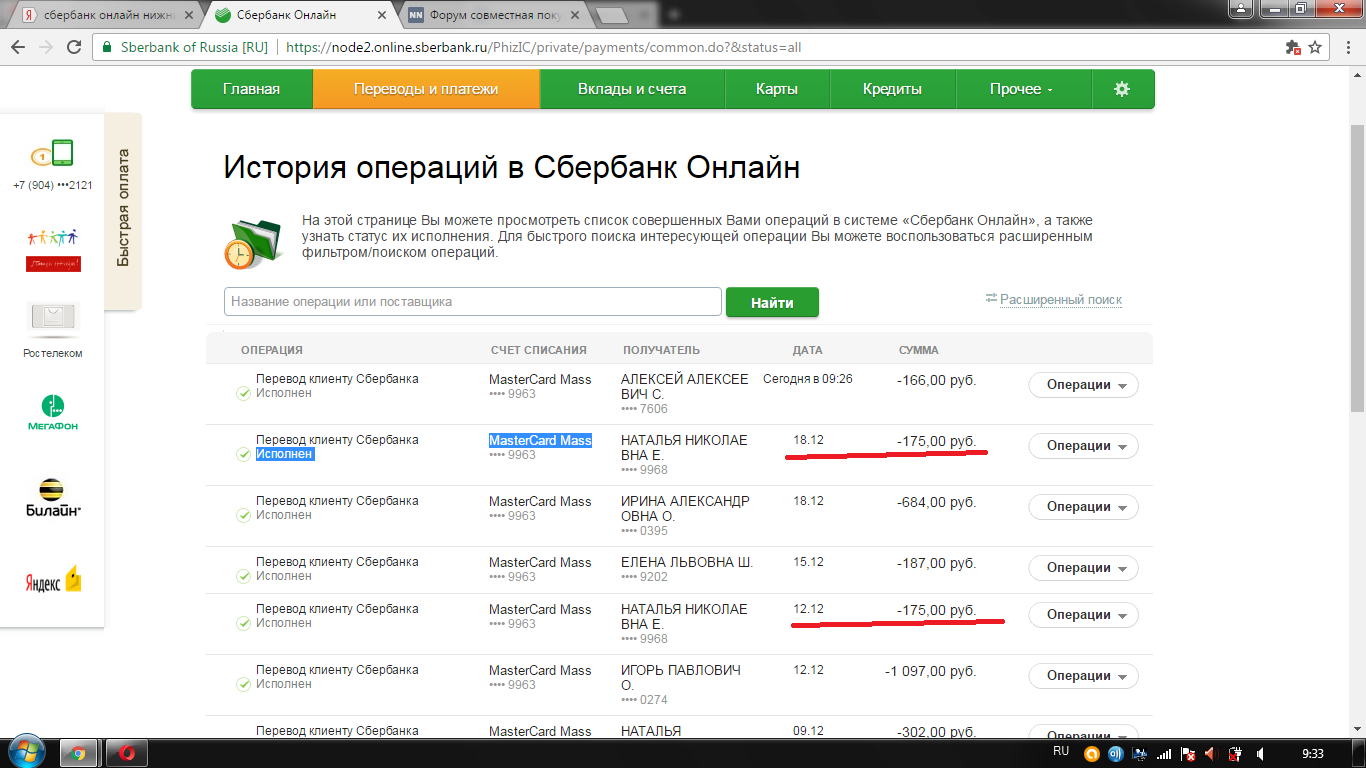Click the СУММА column header
Screen dimensions: 1366x768
(918, 350)
